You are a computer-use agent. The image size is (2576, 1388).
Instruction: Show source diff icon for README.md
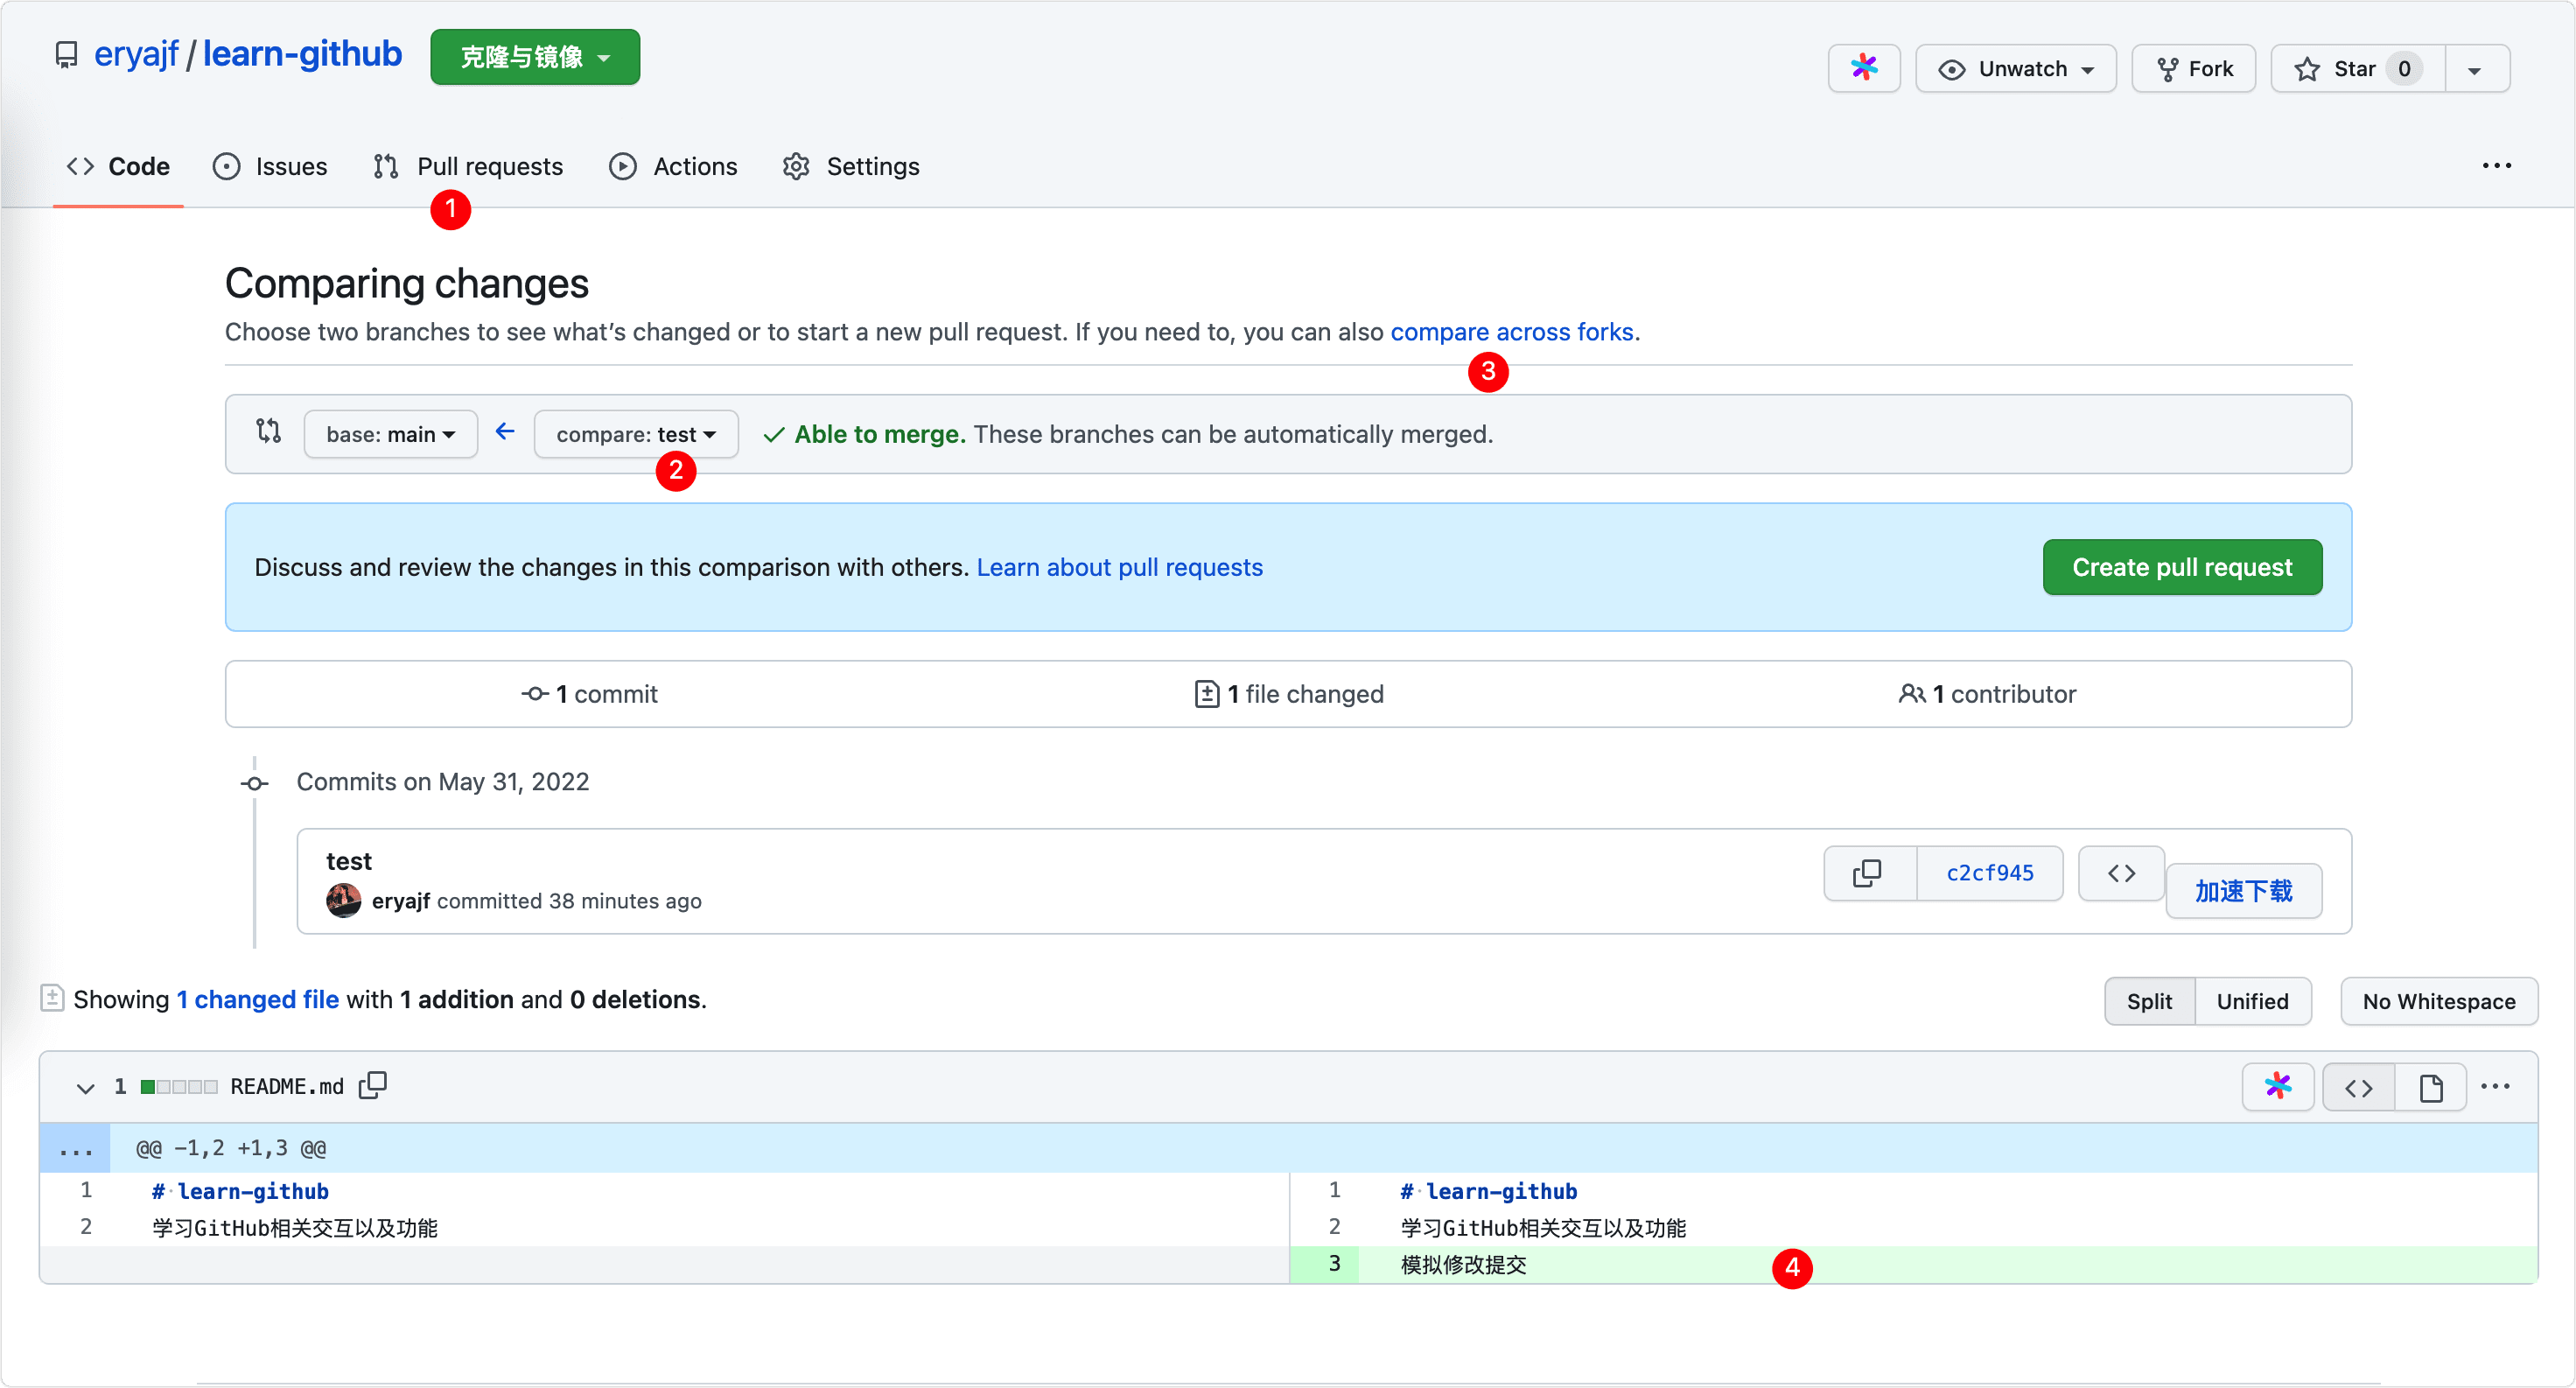coord(2358,1087)
